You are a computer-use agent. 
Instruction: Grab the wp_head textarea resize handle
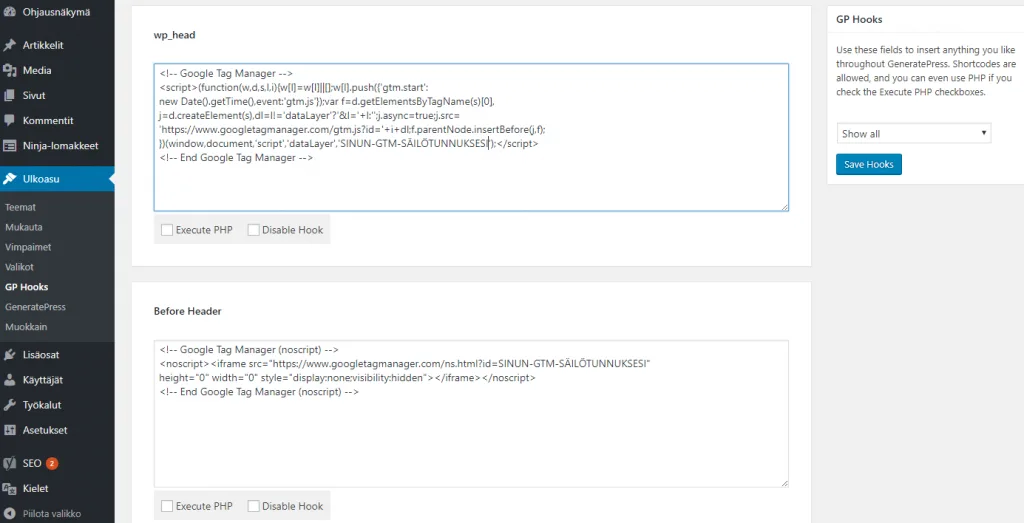click(x=784, y=207)
